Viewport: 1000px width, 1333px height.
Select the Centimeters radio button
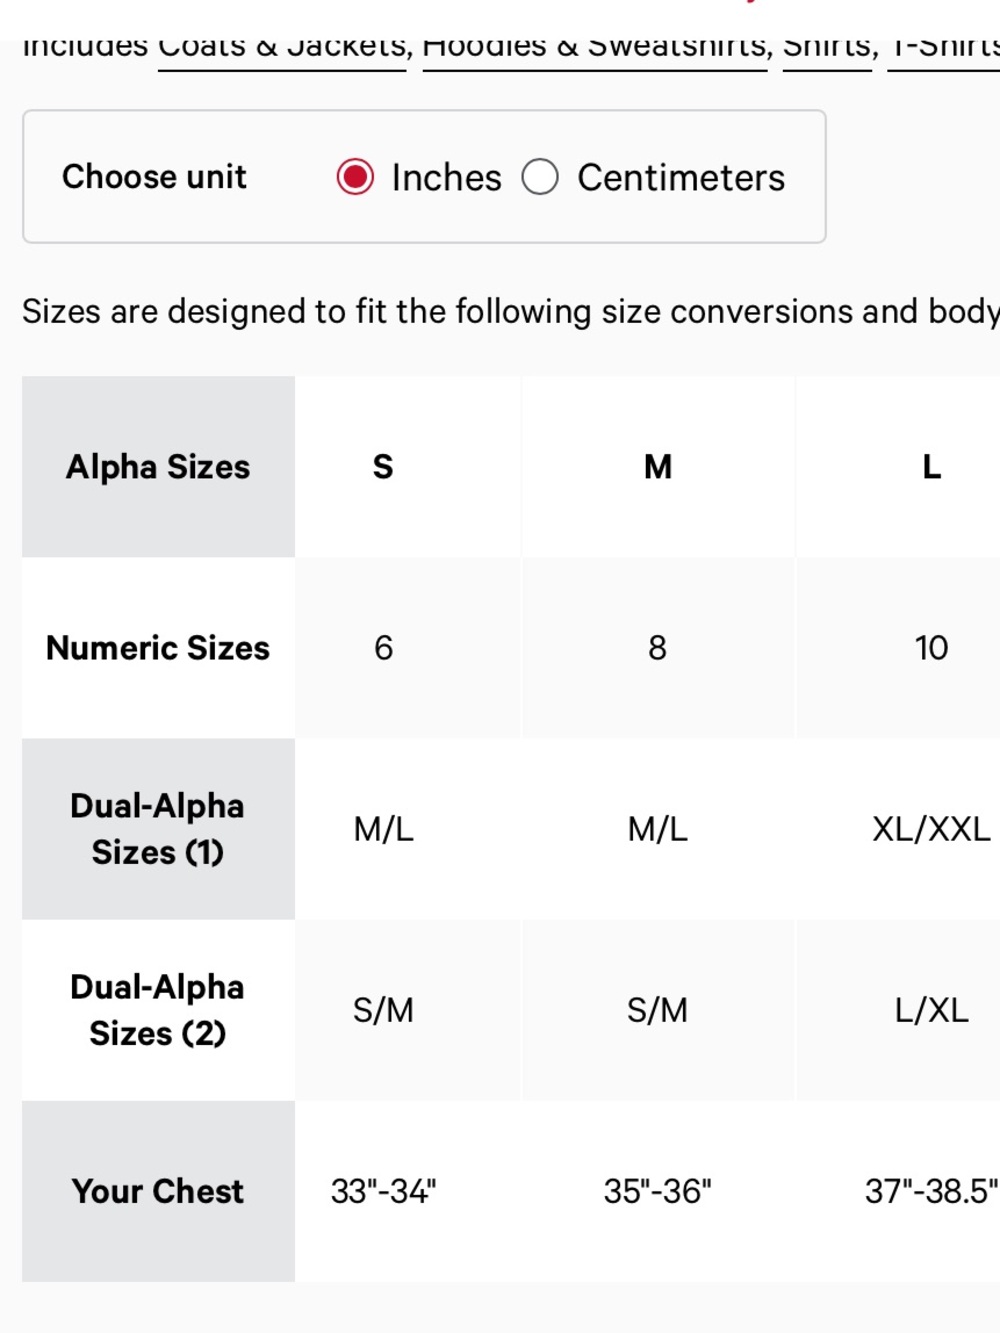tap(540, 177)
